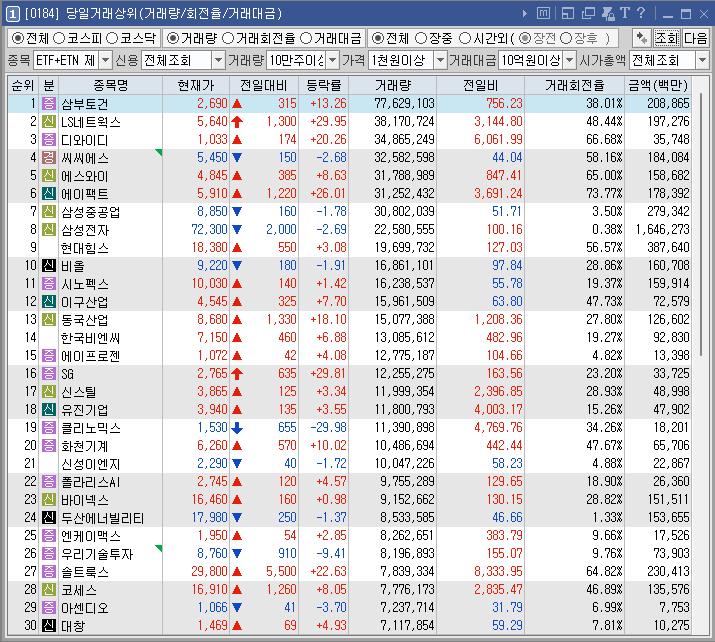Open stock 삼성전자 in the list
Screen dimensions: 715x642
(x=85, y=230)
